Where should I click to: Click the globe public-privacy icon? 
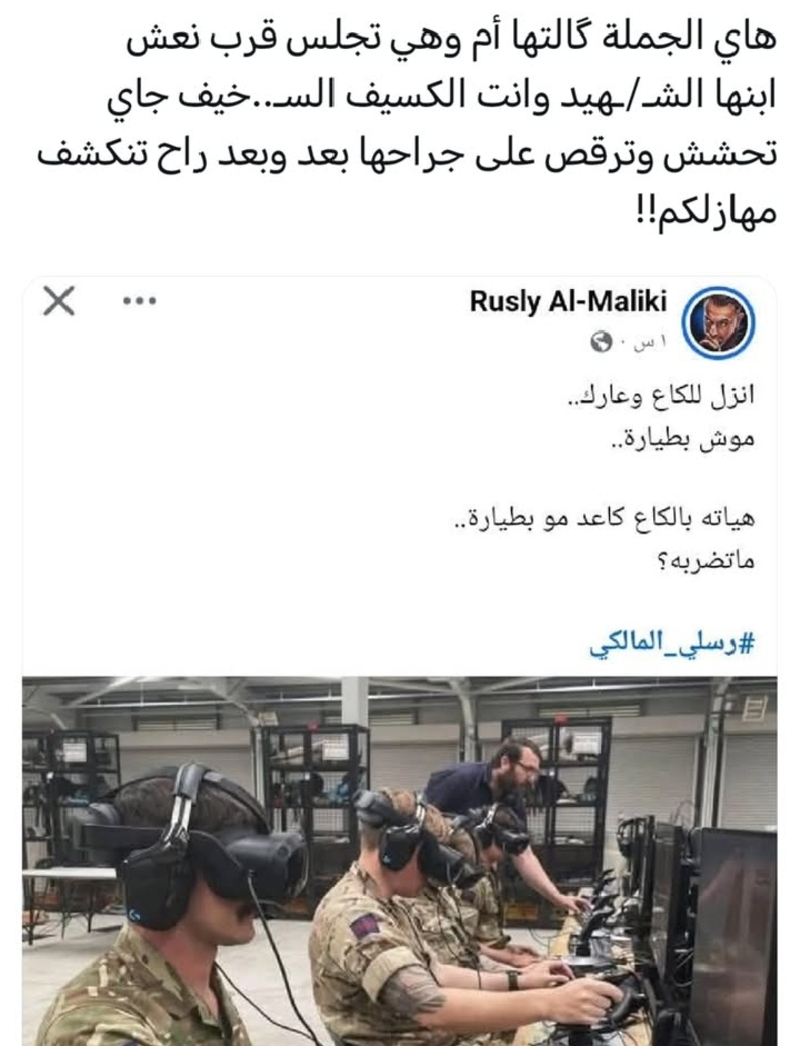[601, 343]
